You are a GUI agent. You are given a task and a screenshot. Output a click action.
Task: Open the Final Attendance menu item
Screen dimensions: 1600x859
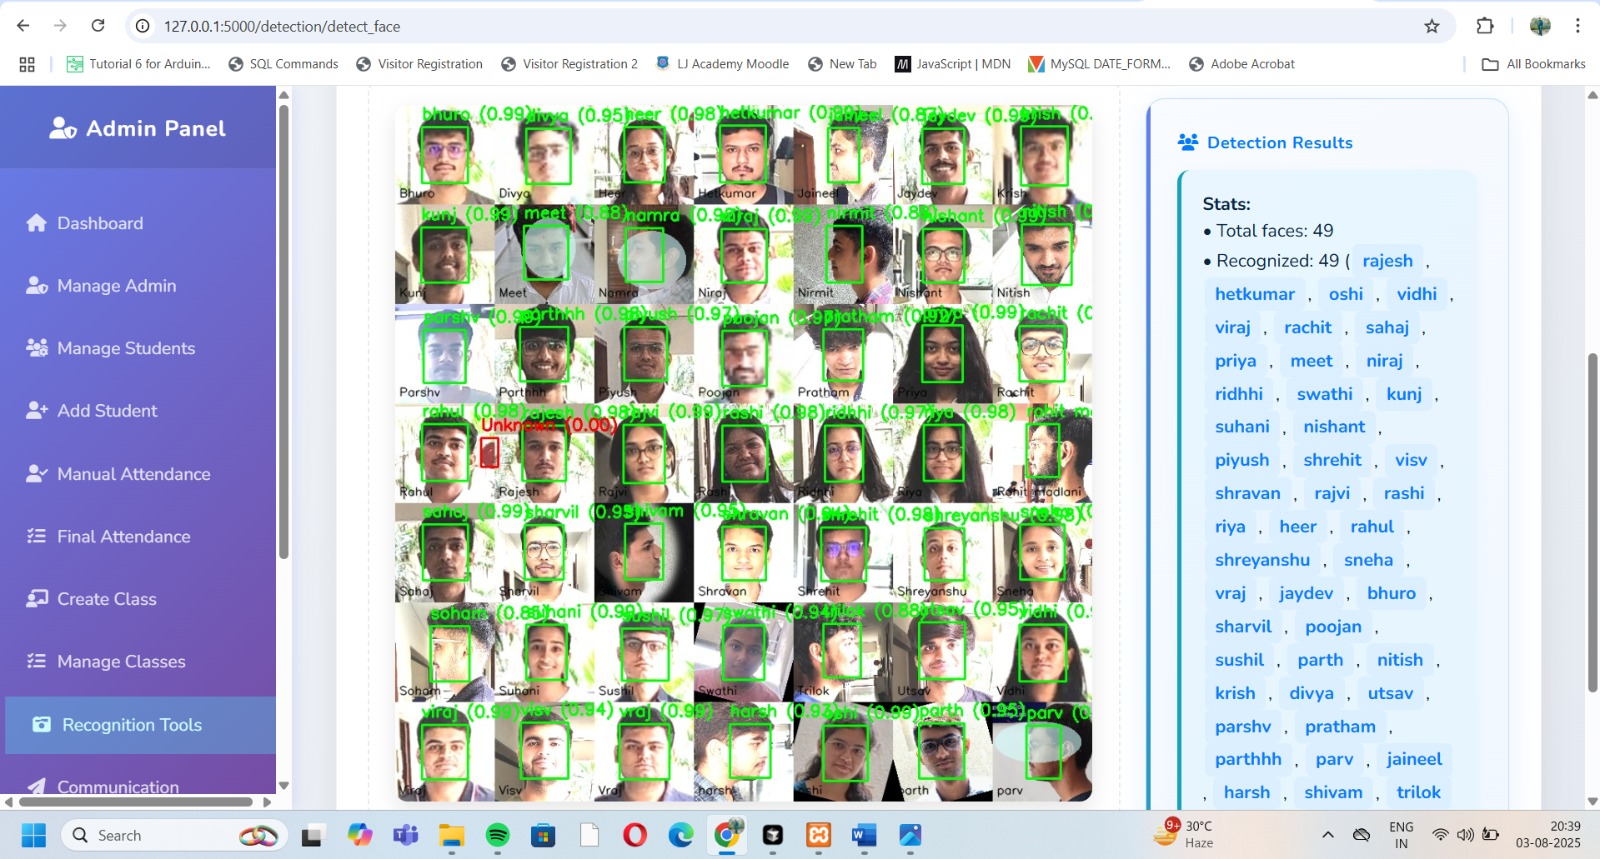click(123, 537)
